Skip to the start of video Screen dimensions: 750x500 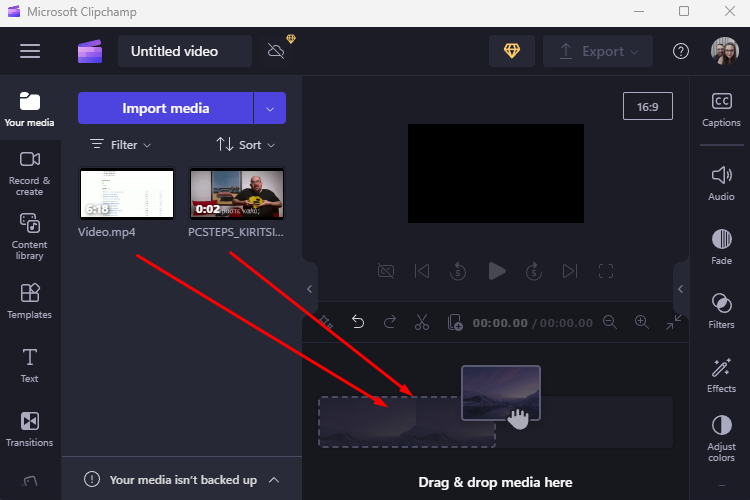pyautogui.click(x=422, y=271)
